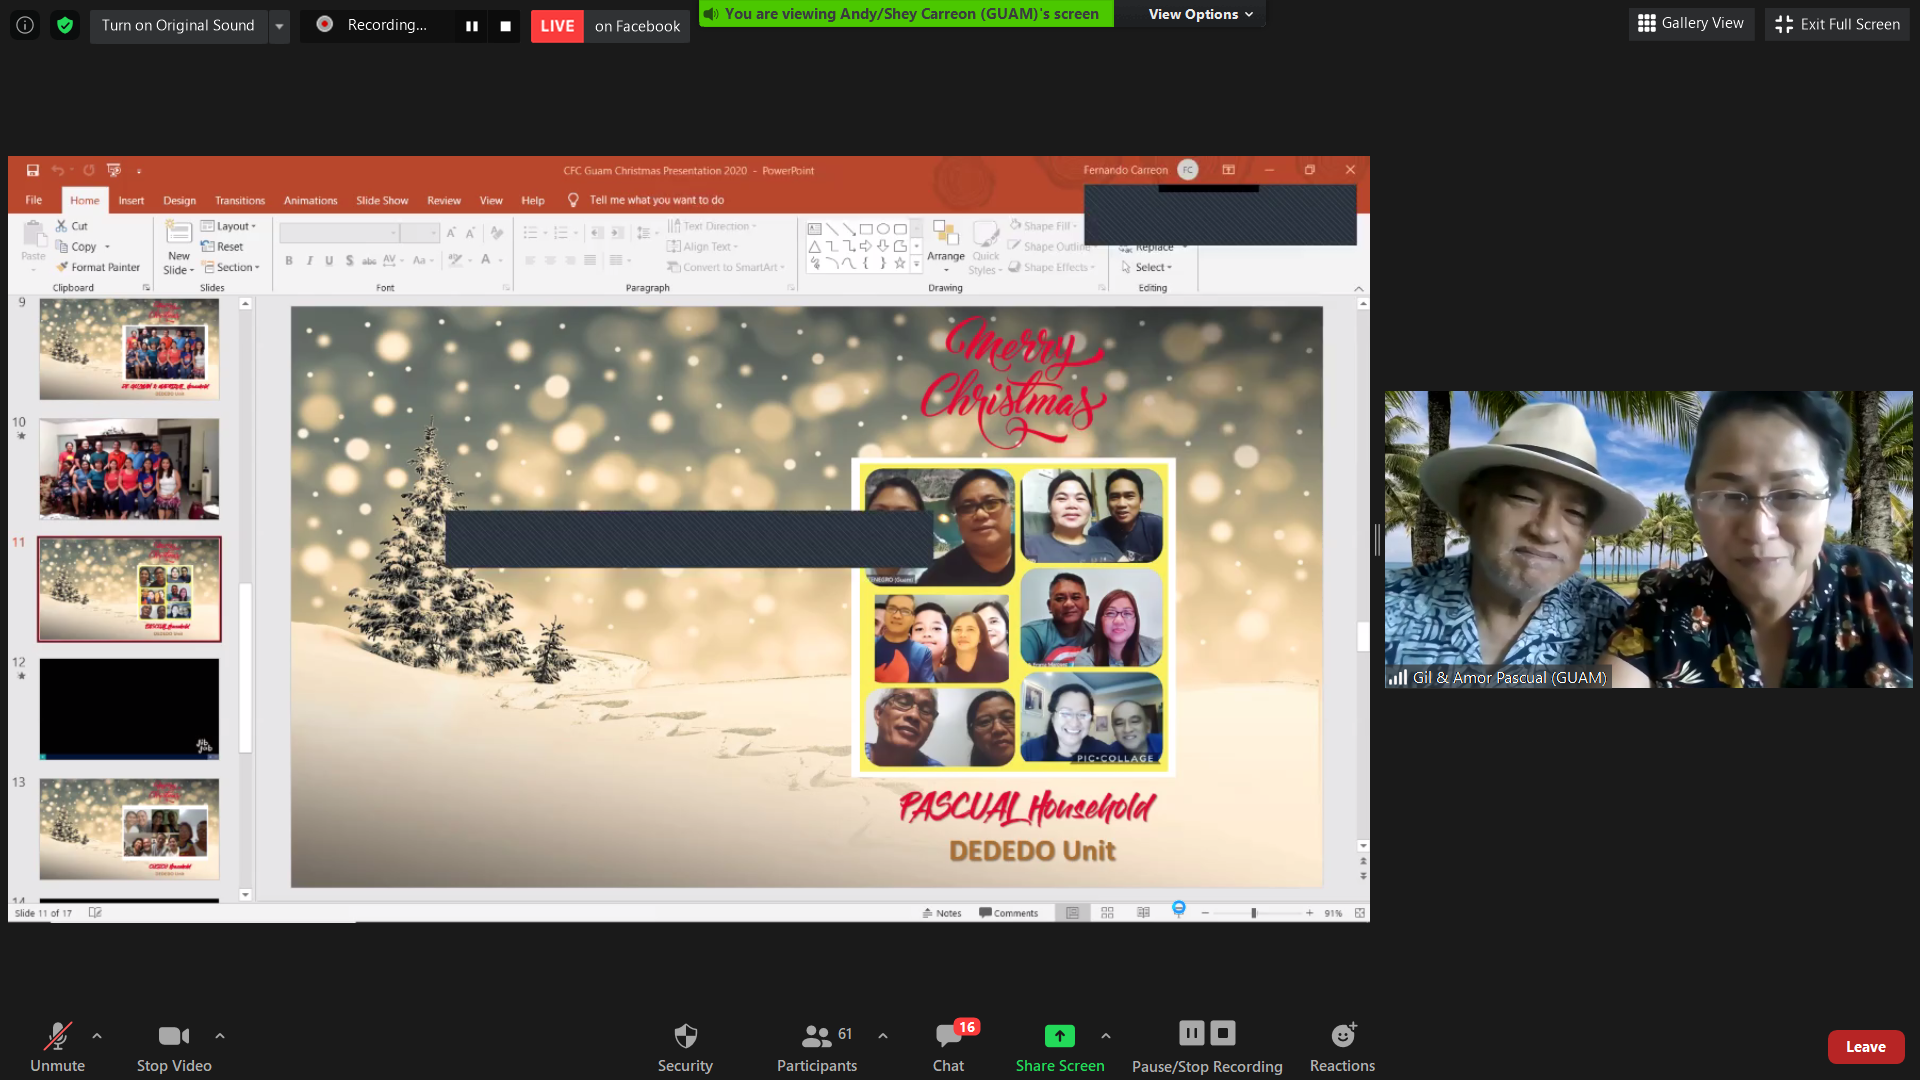This screenshot has height=1080, width=1920.
Task: Open the Animations ribbon tab
Action: coord(311,200)
